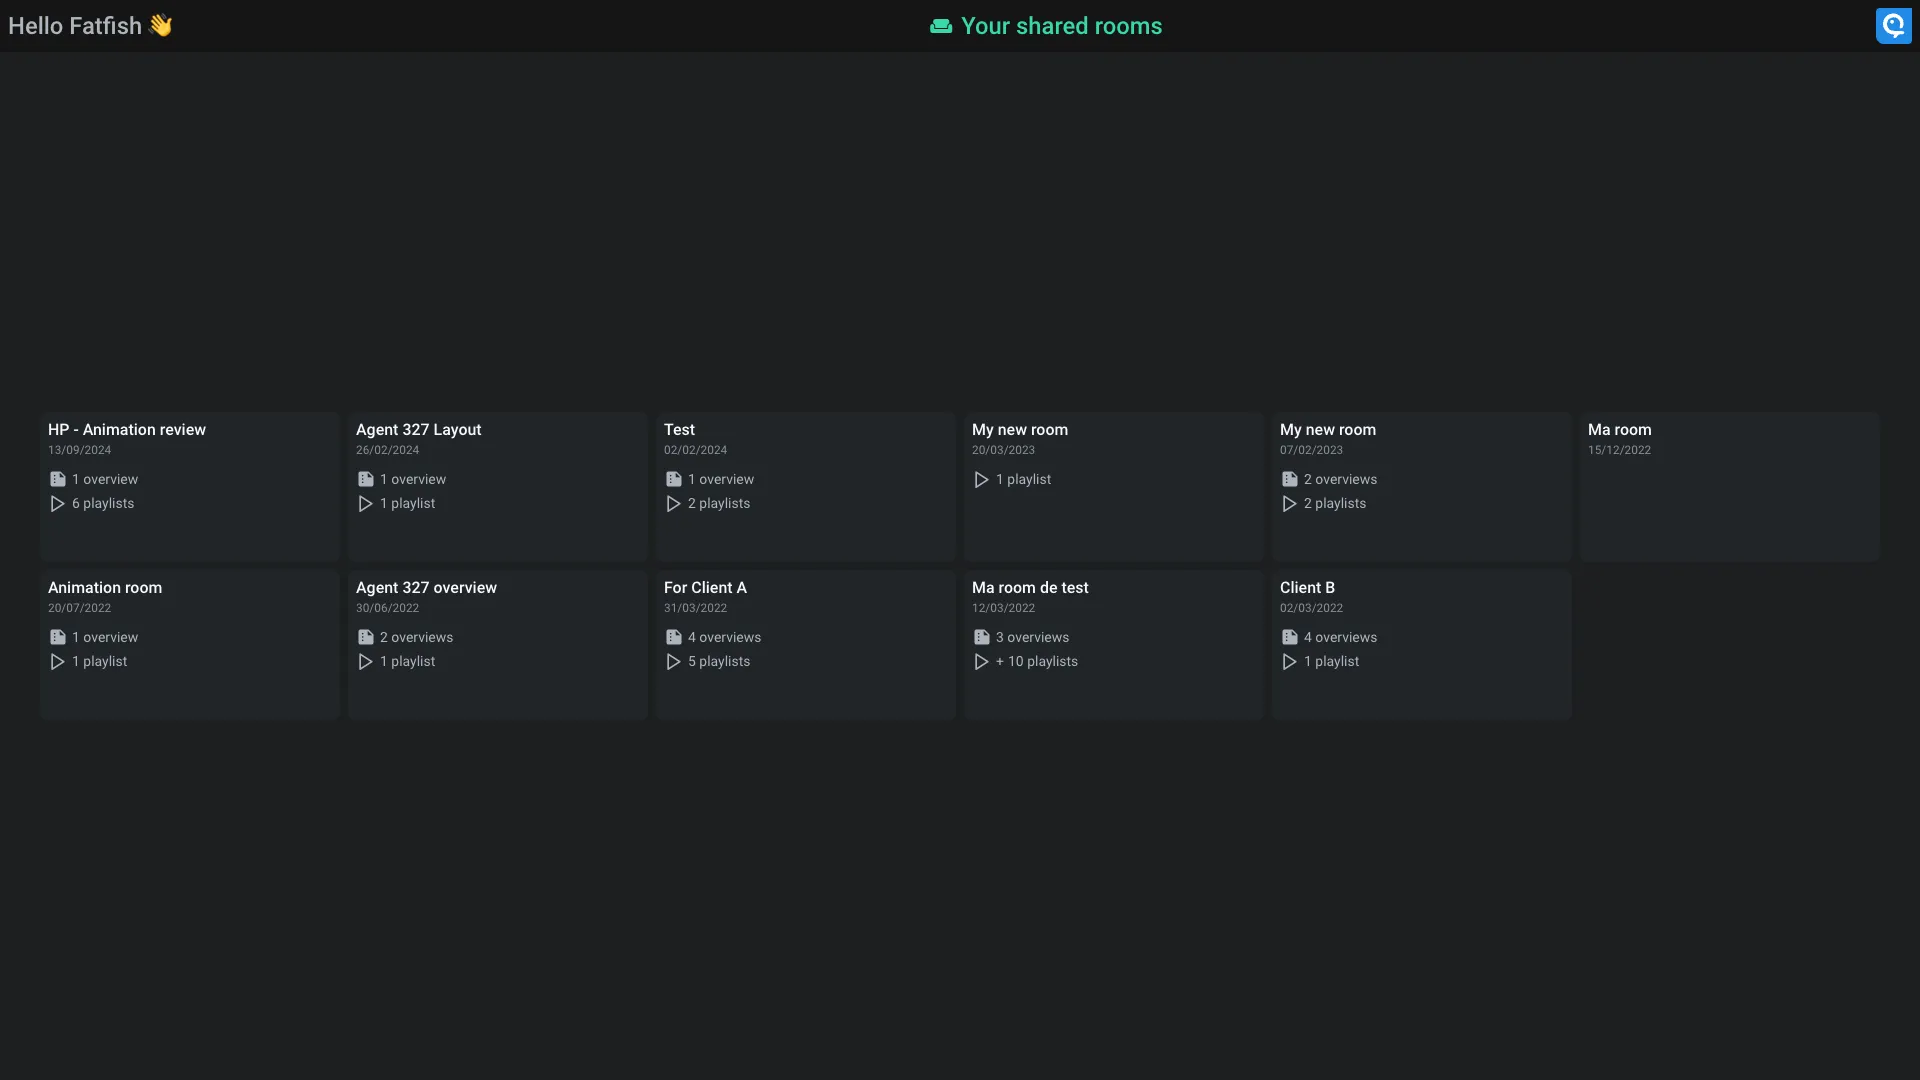Select the Agent 327 Layout room title

coord(418,430)
